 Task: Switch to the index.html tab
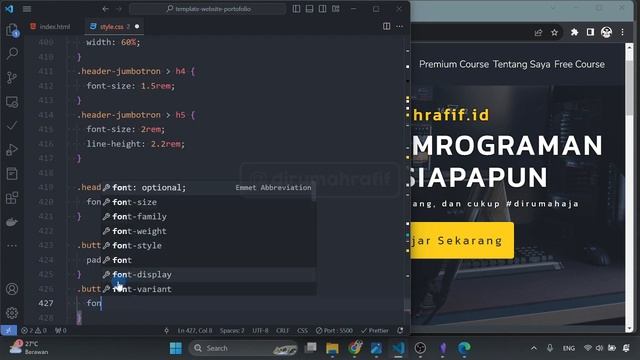(51, 27)
